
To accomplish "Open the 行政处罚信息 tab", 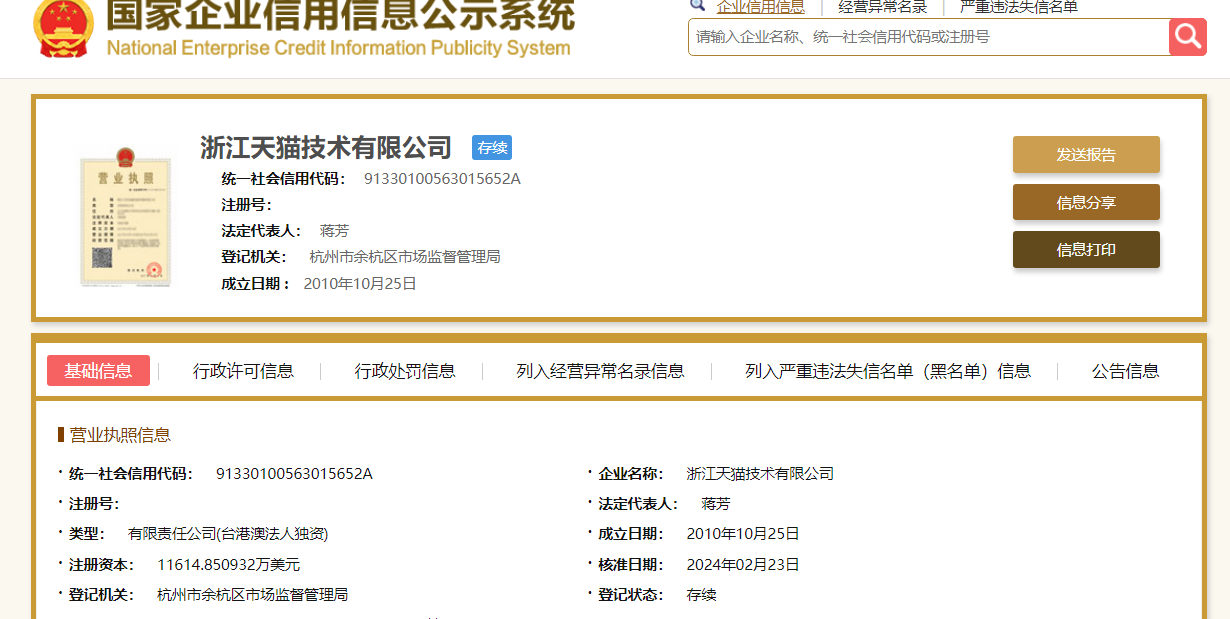I will pyautogui.click(x=405, y=371).
